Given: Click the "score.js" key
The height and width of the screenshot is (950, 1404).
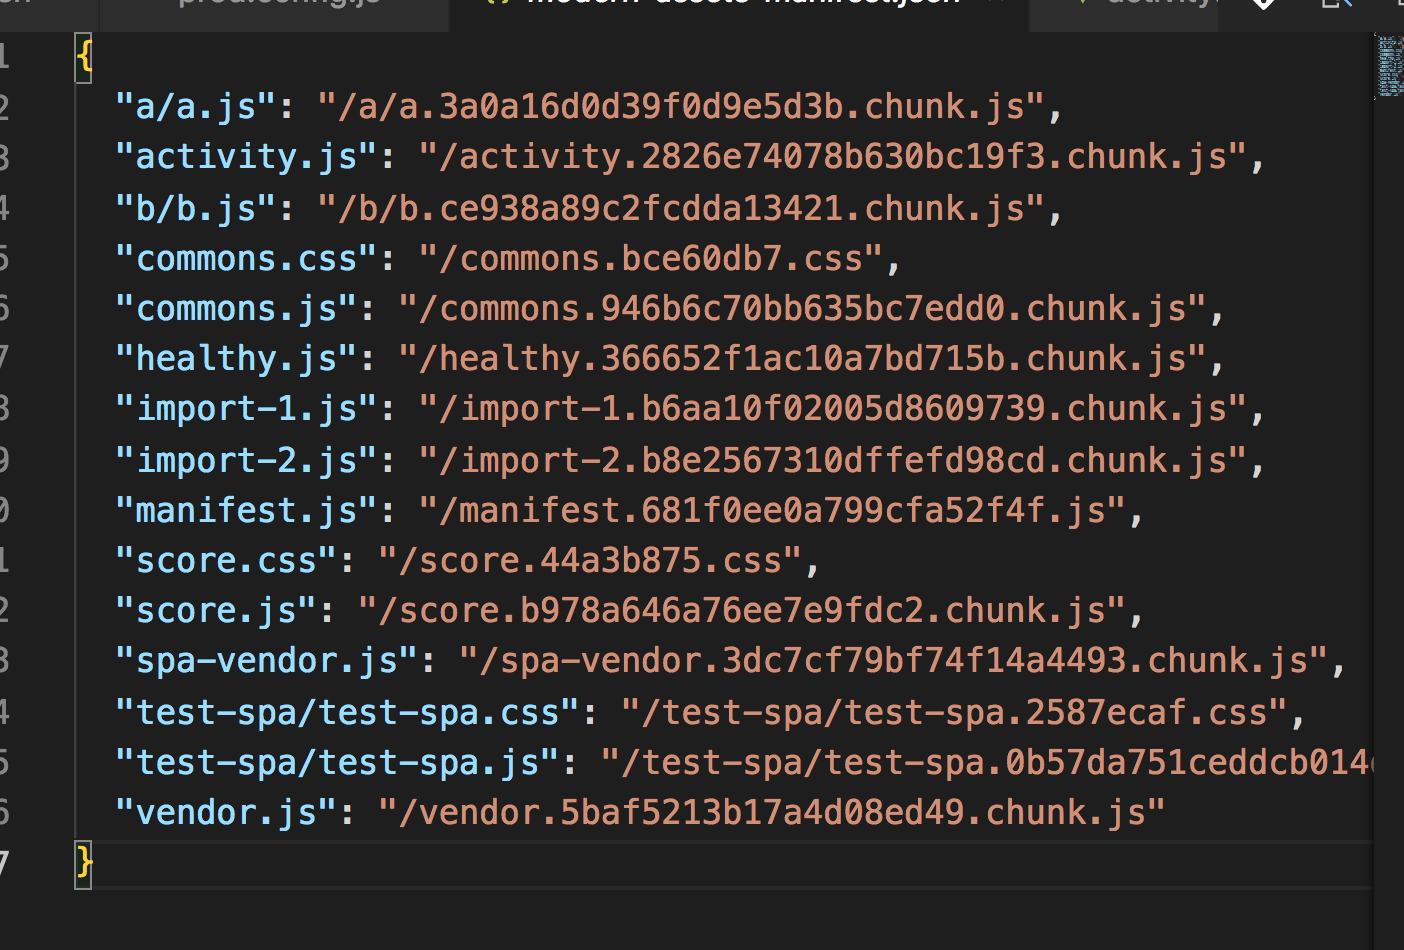Looking at the screenshot, I should (x=216, y=610).
